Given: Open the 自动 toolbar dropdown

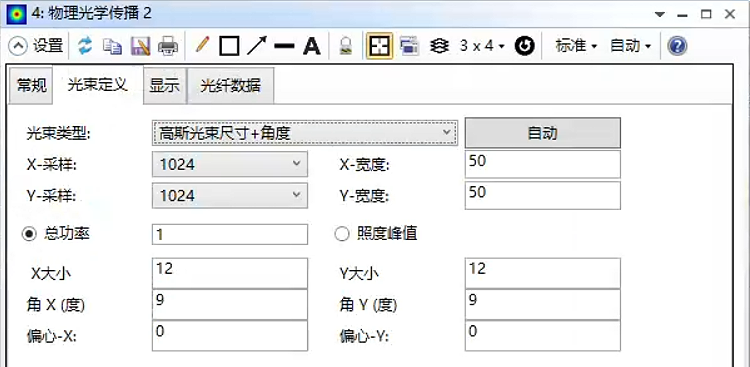Looking at the screenshot, I should pos(630,46).
